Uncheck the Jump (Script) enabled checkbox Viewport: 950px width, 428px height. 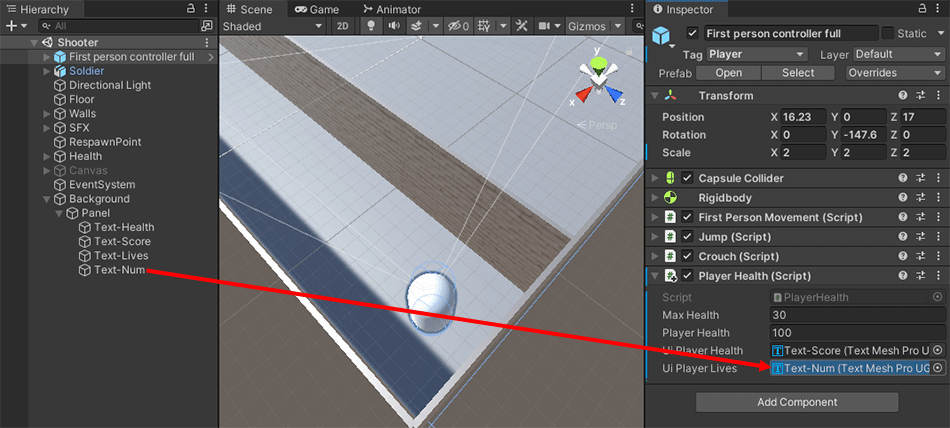687,237
